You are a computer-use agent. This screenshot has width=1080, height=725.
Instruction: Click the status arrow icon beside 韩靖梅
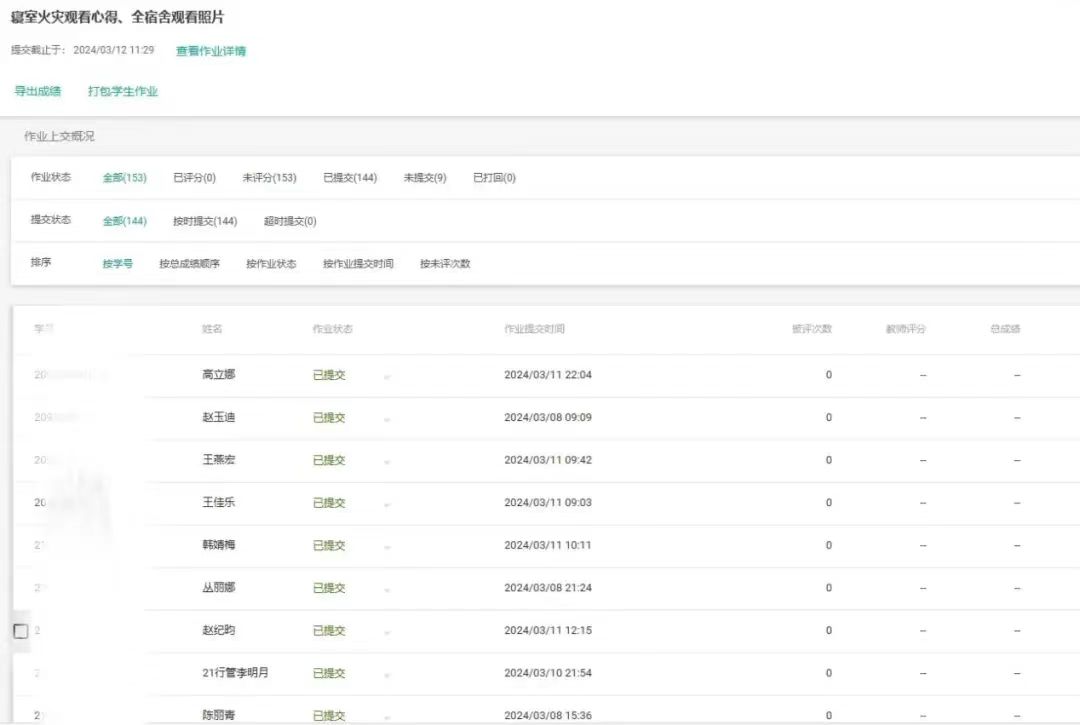tap(387, 547)
